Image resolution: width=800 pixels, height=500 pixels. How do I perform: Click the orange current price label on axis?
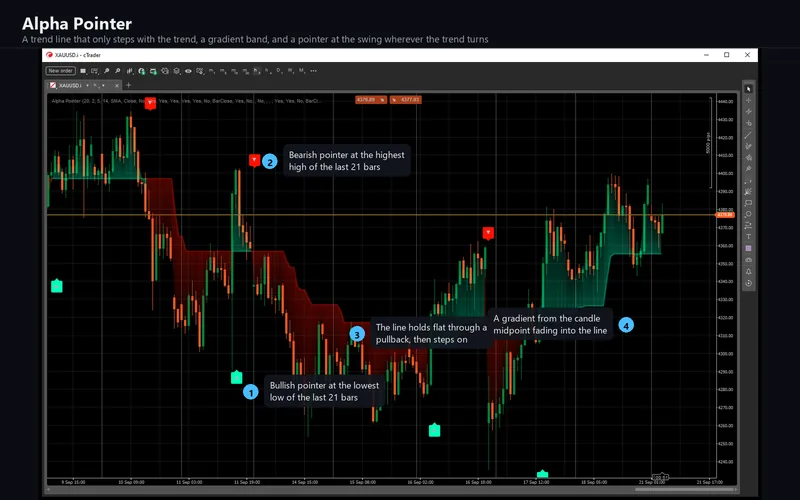725,215
